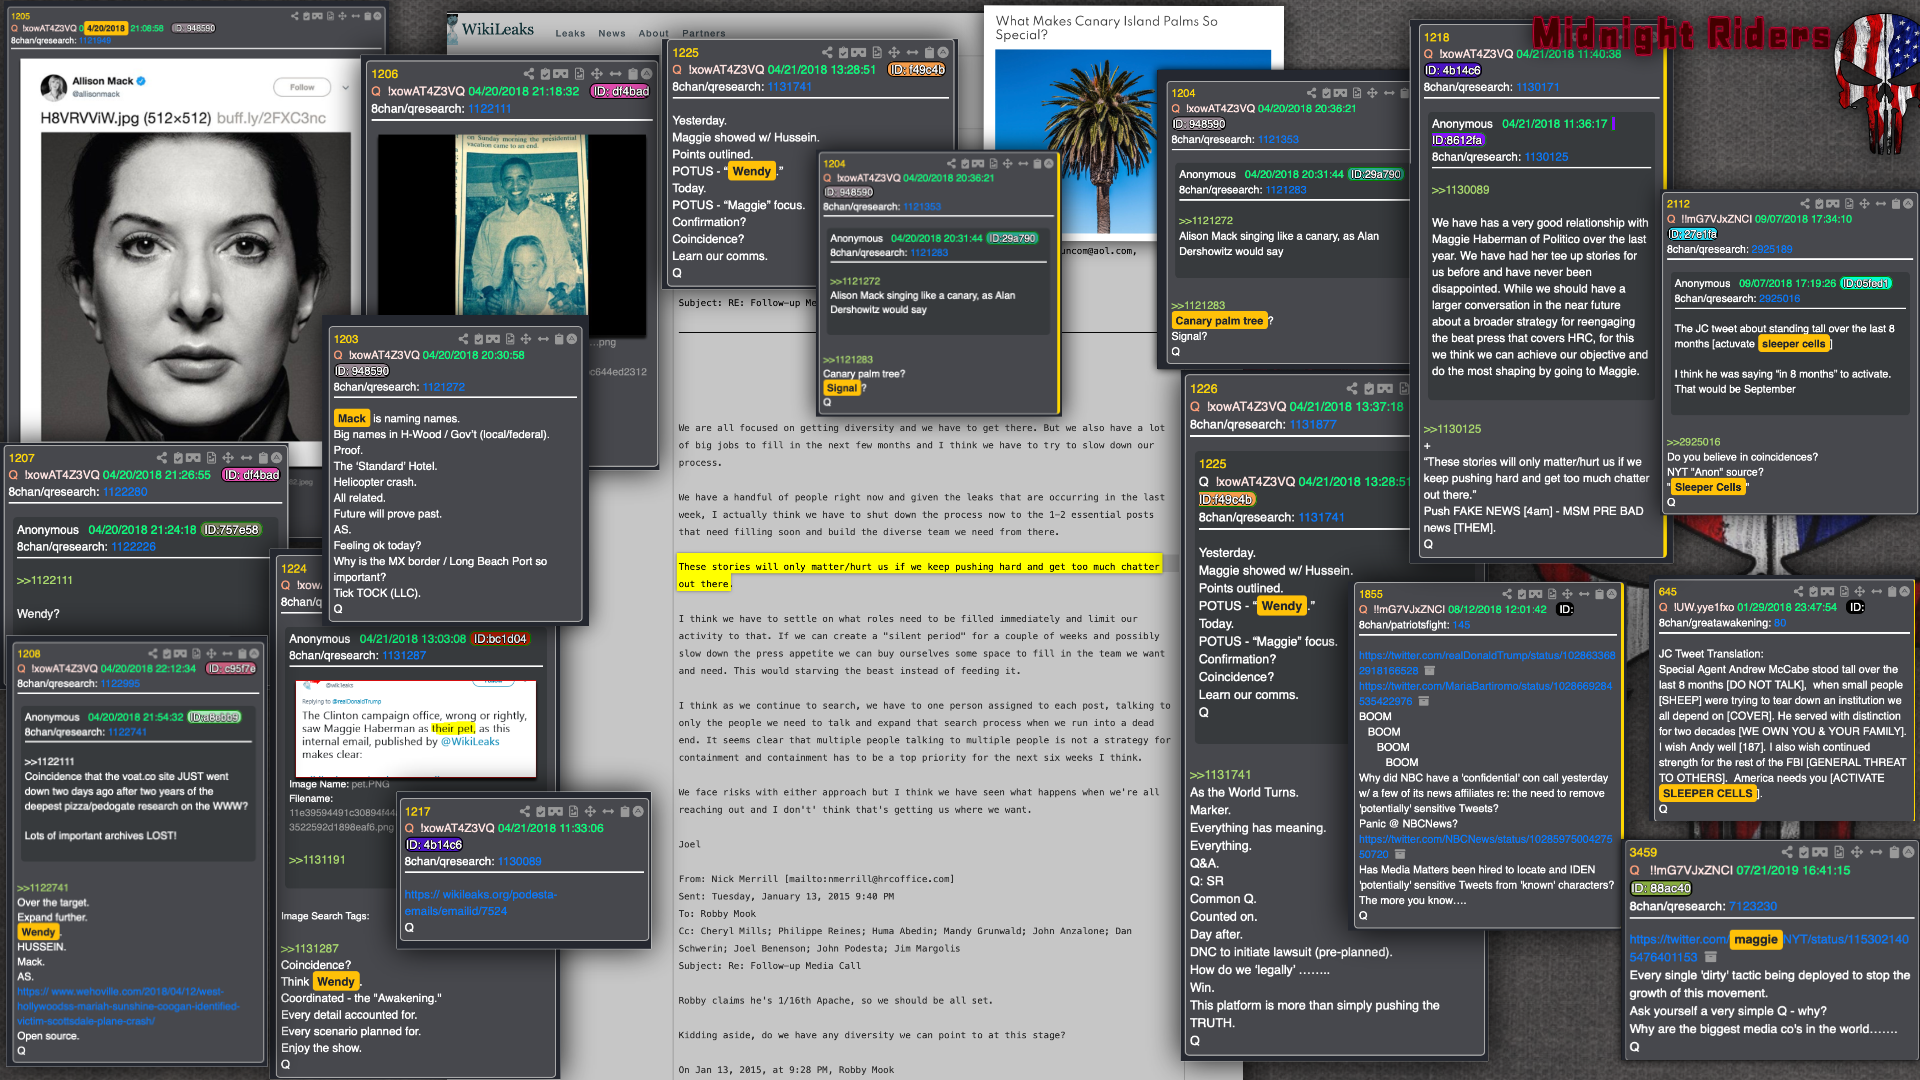The height and width of the screenshot is (1080, 1920).
Task: Click the @WikiLeaks mention in the tweet image
Action: 470,741
